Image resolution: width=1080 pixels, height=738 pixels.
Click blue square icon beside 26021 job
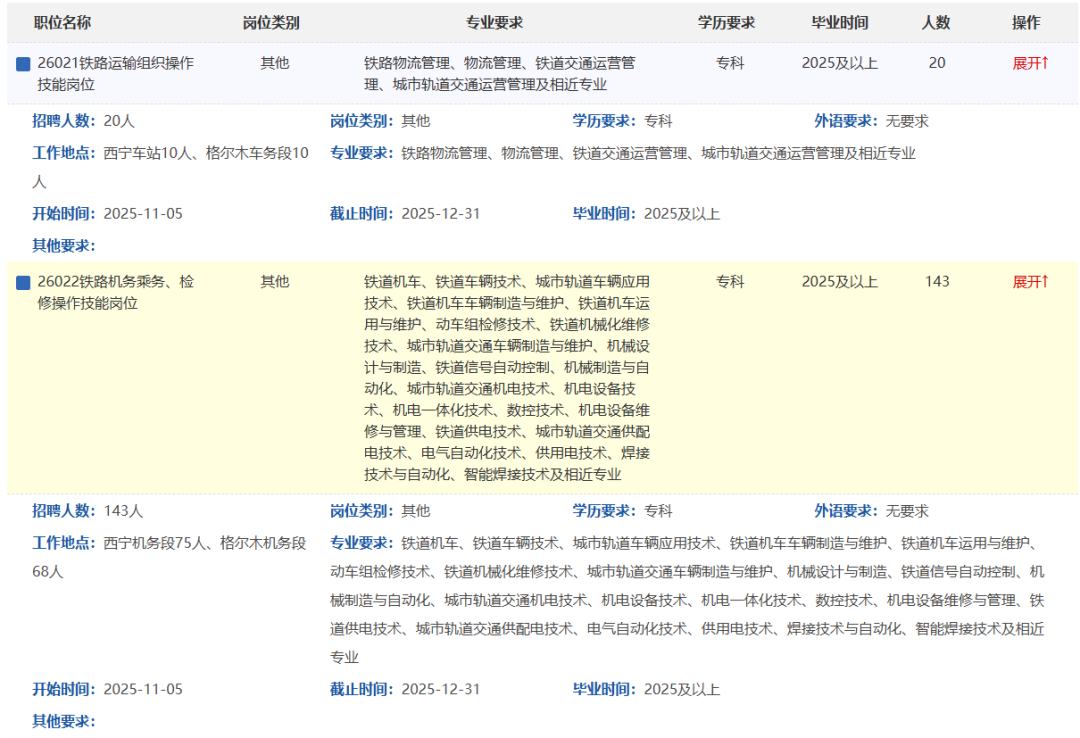pyautogui.click(x=23, y=64)
